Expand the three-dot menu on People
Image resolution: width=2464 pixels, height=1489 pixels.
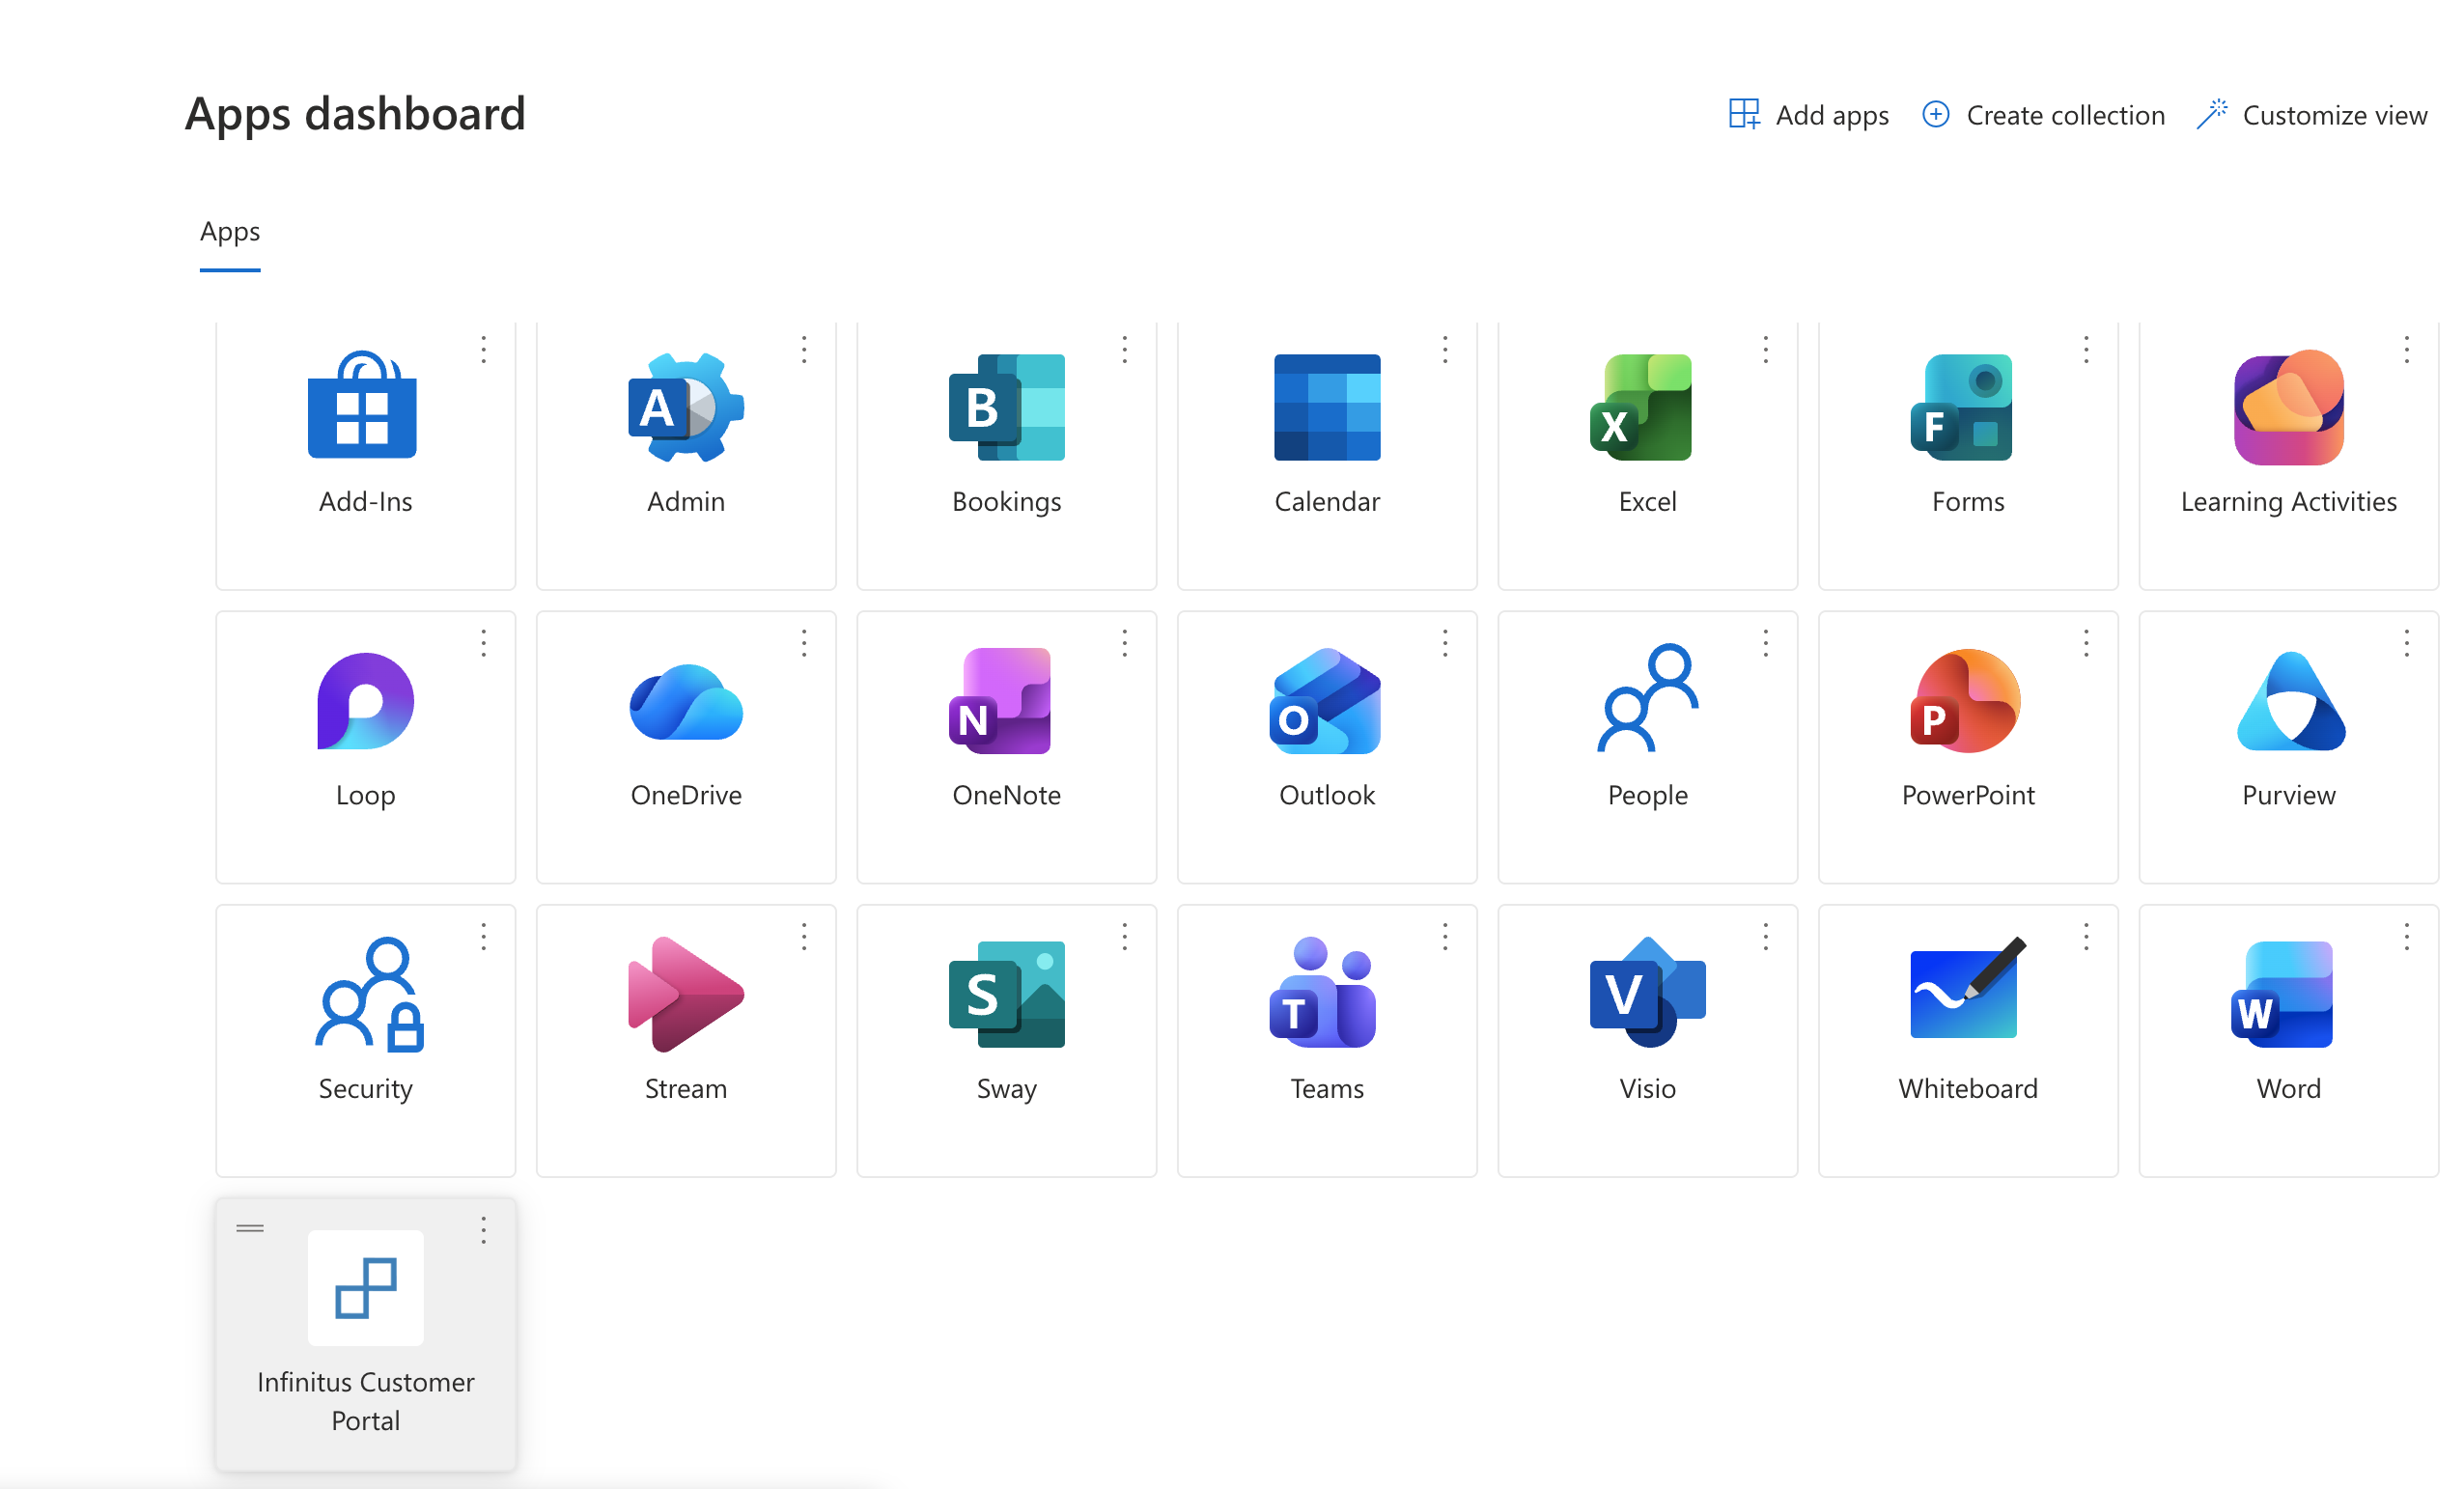tap(1766, 643)
